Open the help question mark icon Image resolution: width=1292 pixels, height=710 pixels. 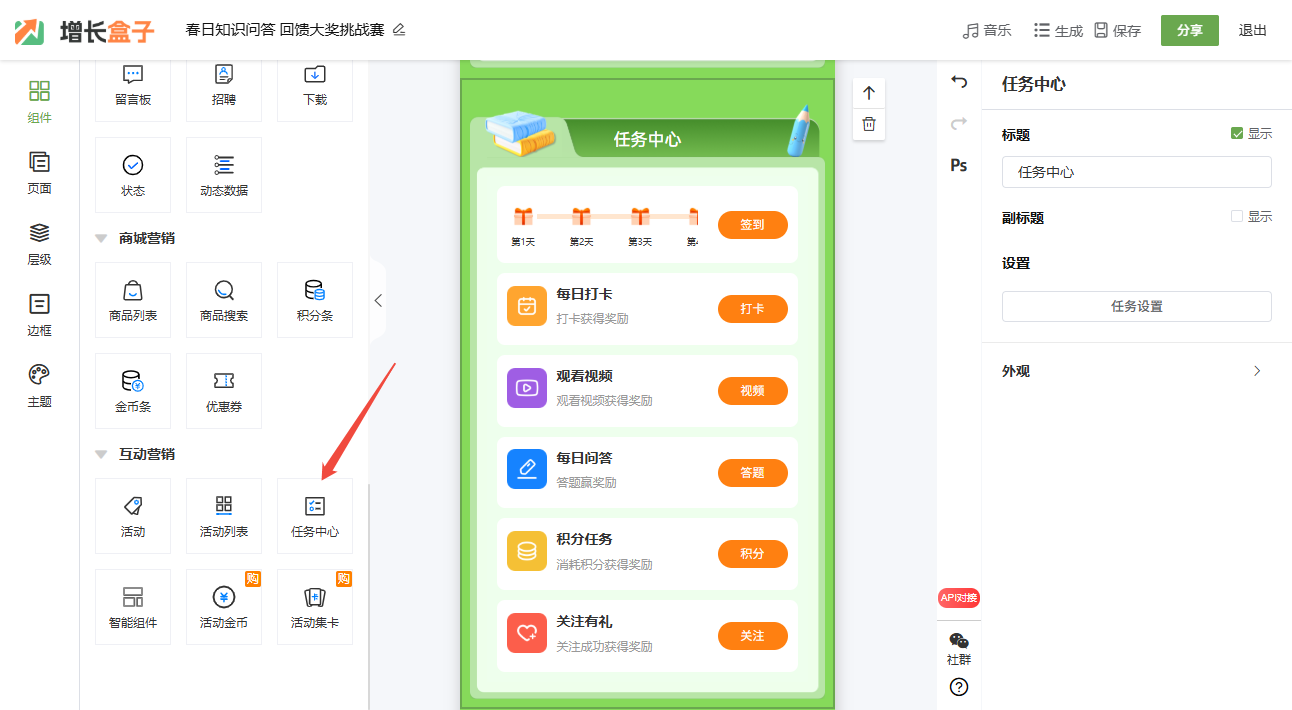(x=959, y=687)
